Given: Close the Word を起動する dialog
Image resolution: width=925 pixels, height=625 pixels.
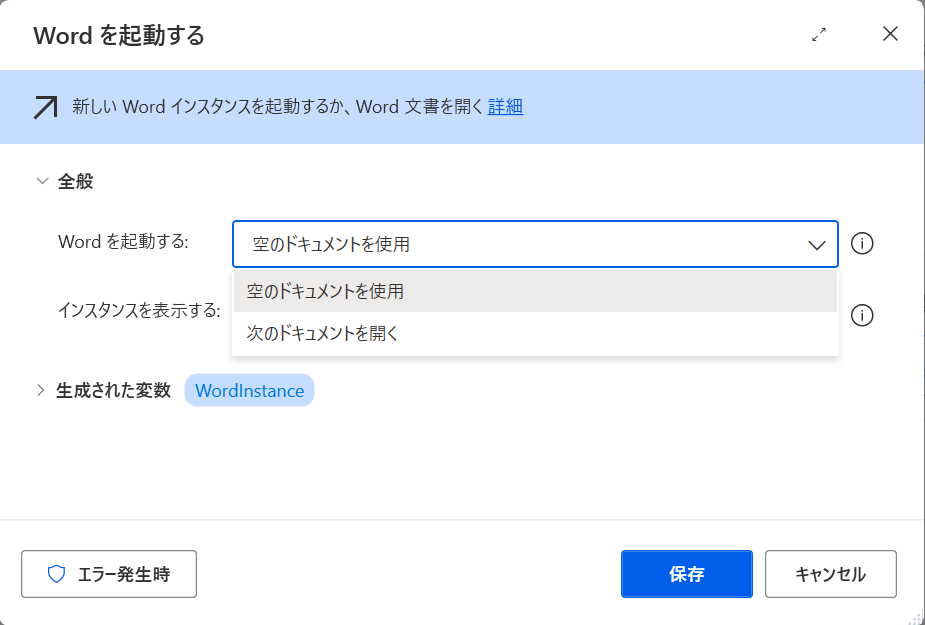Looking at the screenshot, I should point(890,34).
